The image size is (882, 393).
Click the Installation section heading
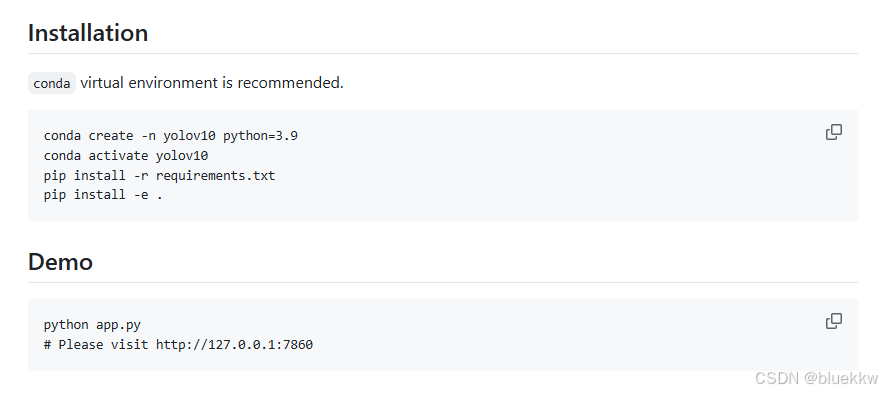coord(88,33)
